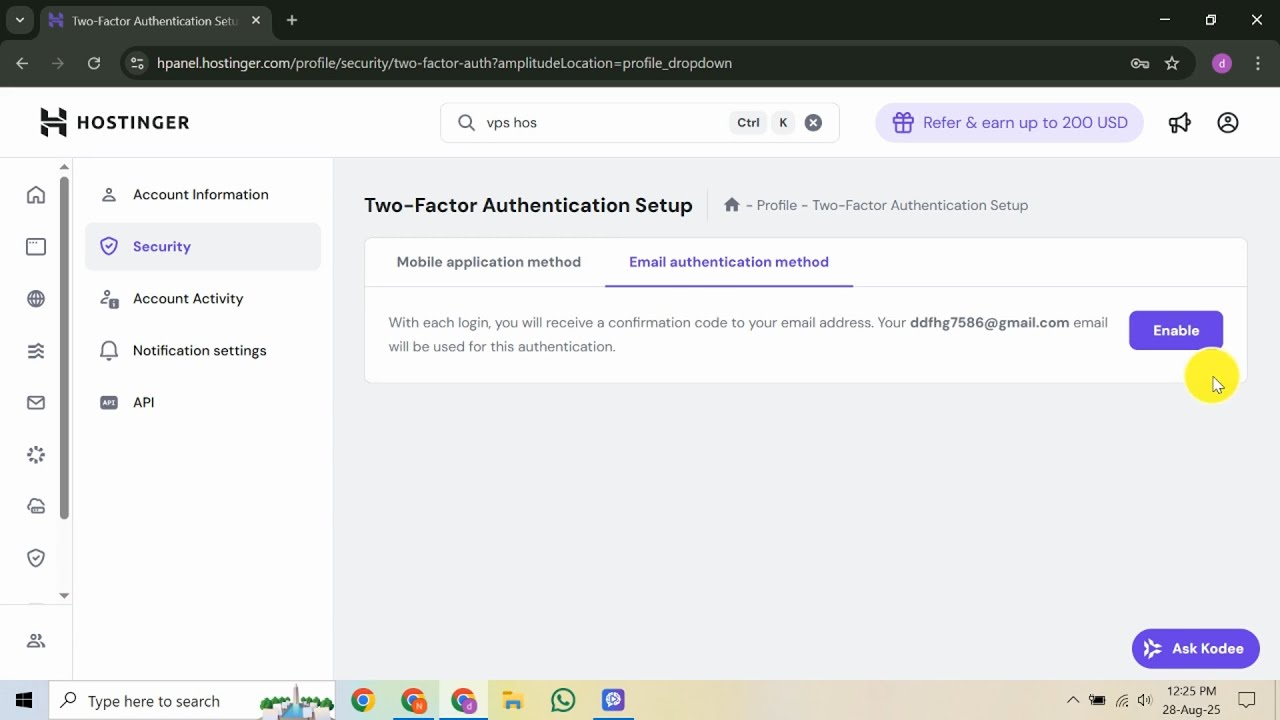Open the Websites icon in left rail
The image size is (1280, 720).
(36, 247)
